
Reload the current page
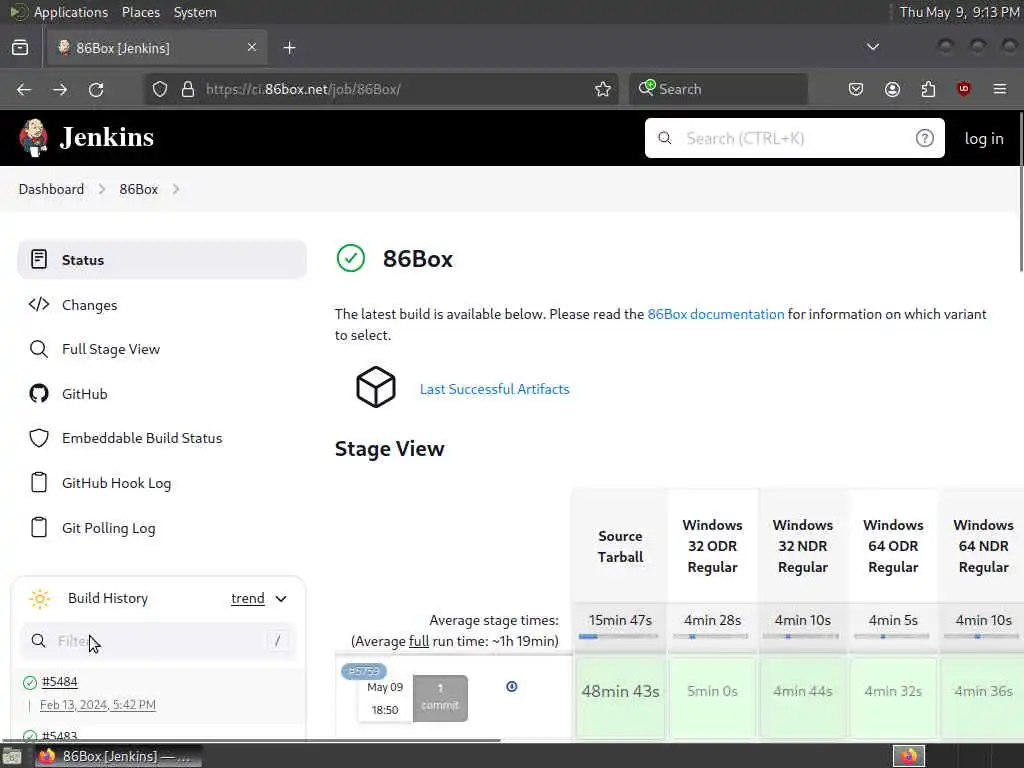[x=96, y=89]
